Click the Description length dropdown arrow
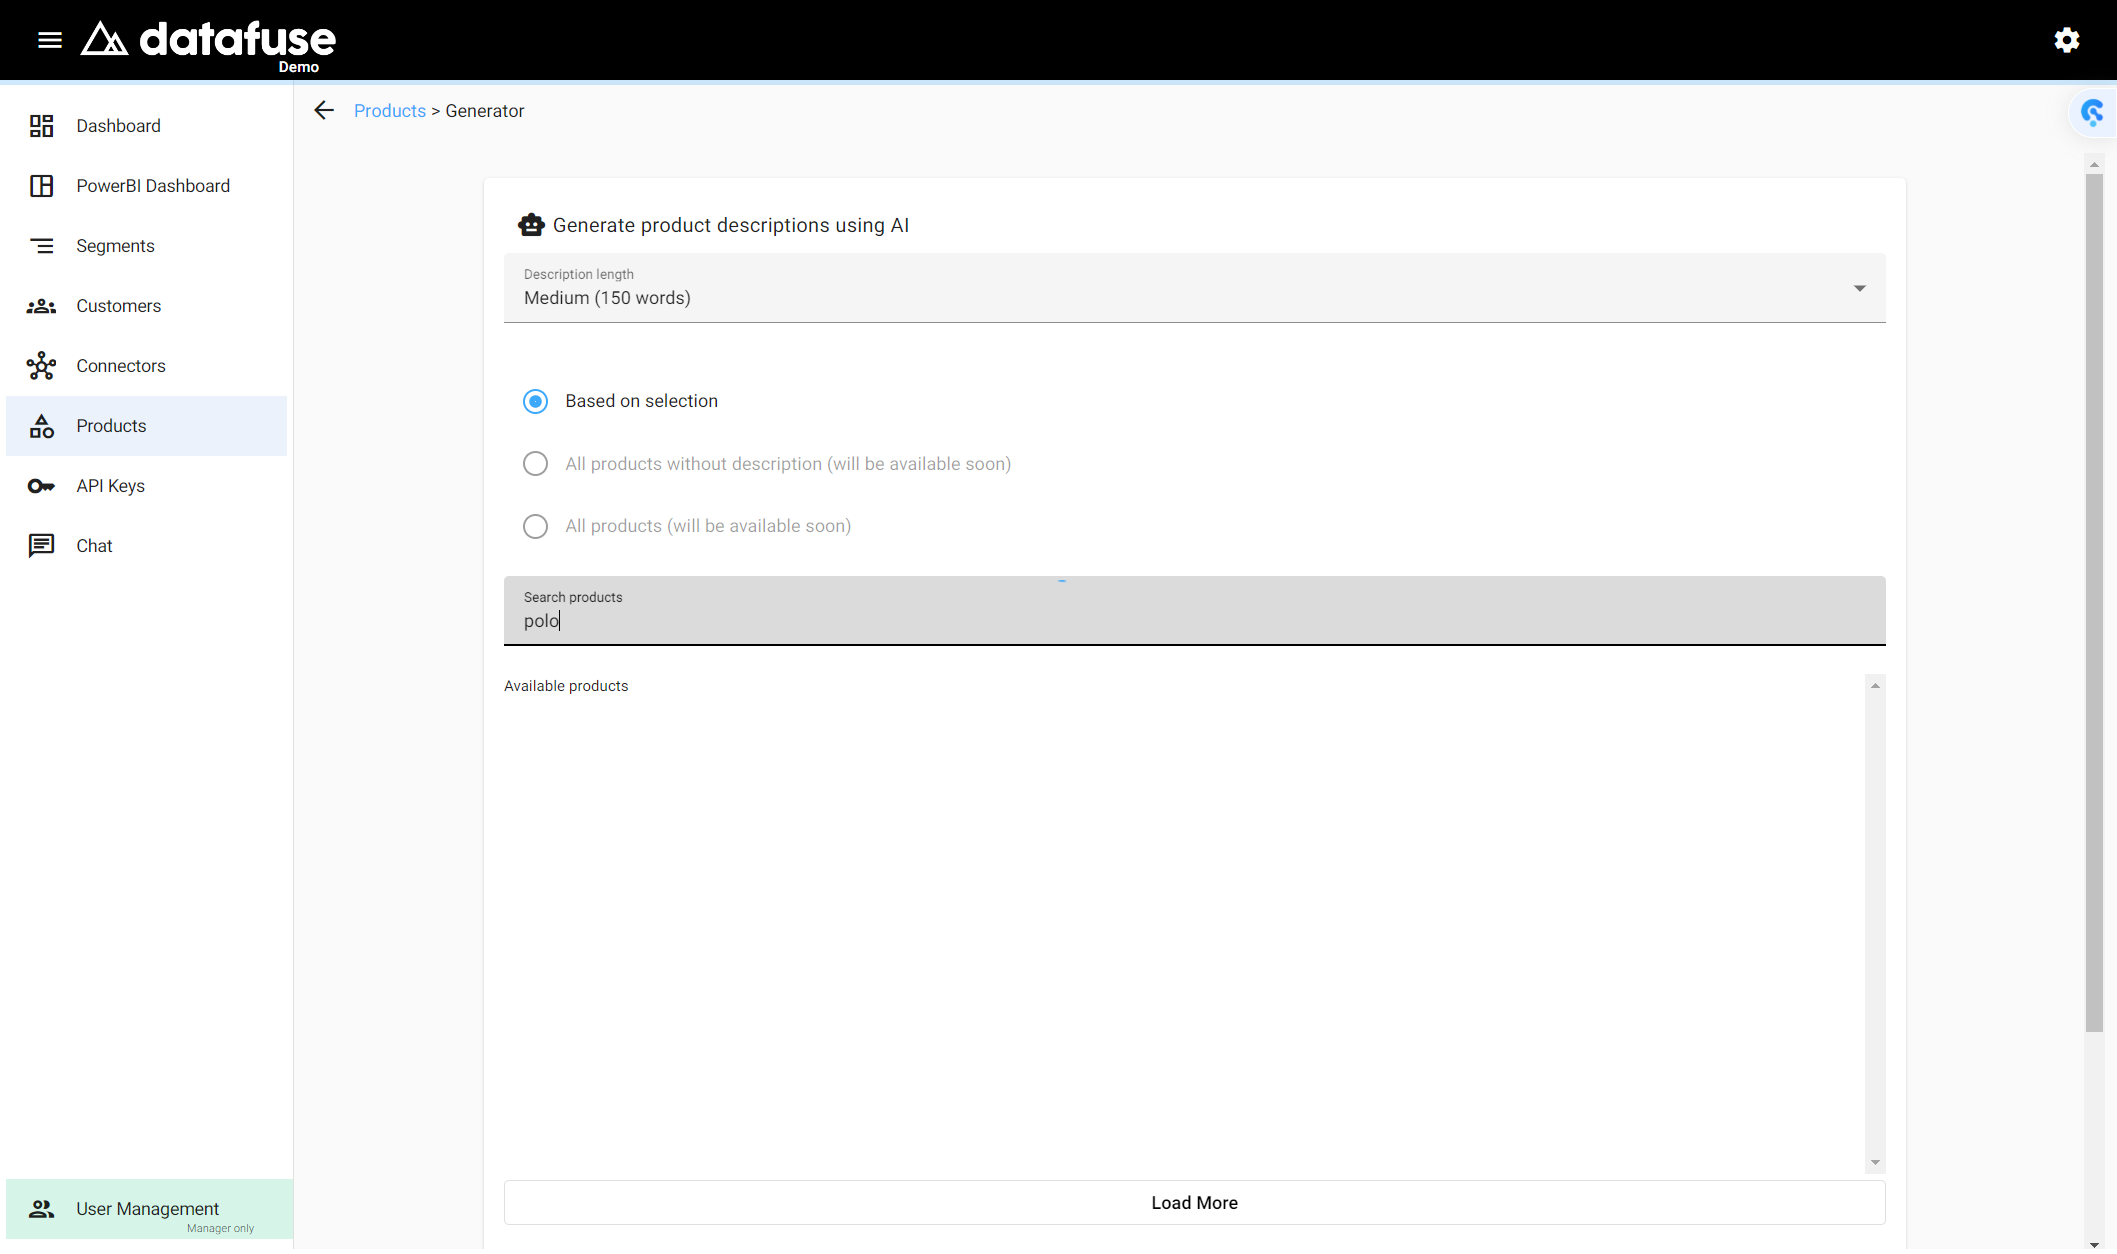Screen dimensions: 2117x1254 pyautogui.click(x=1860, y=288)
